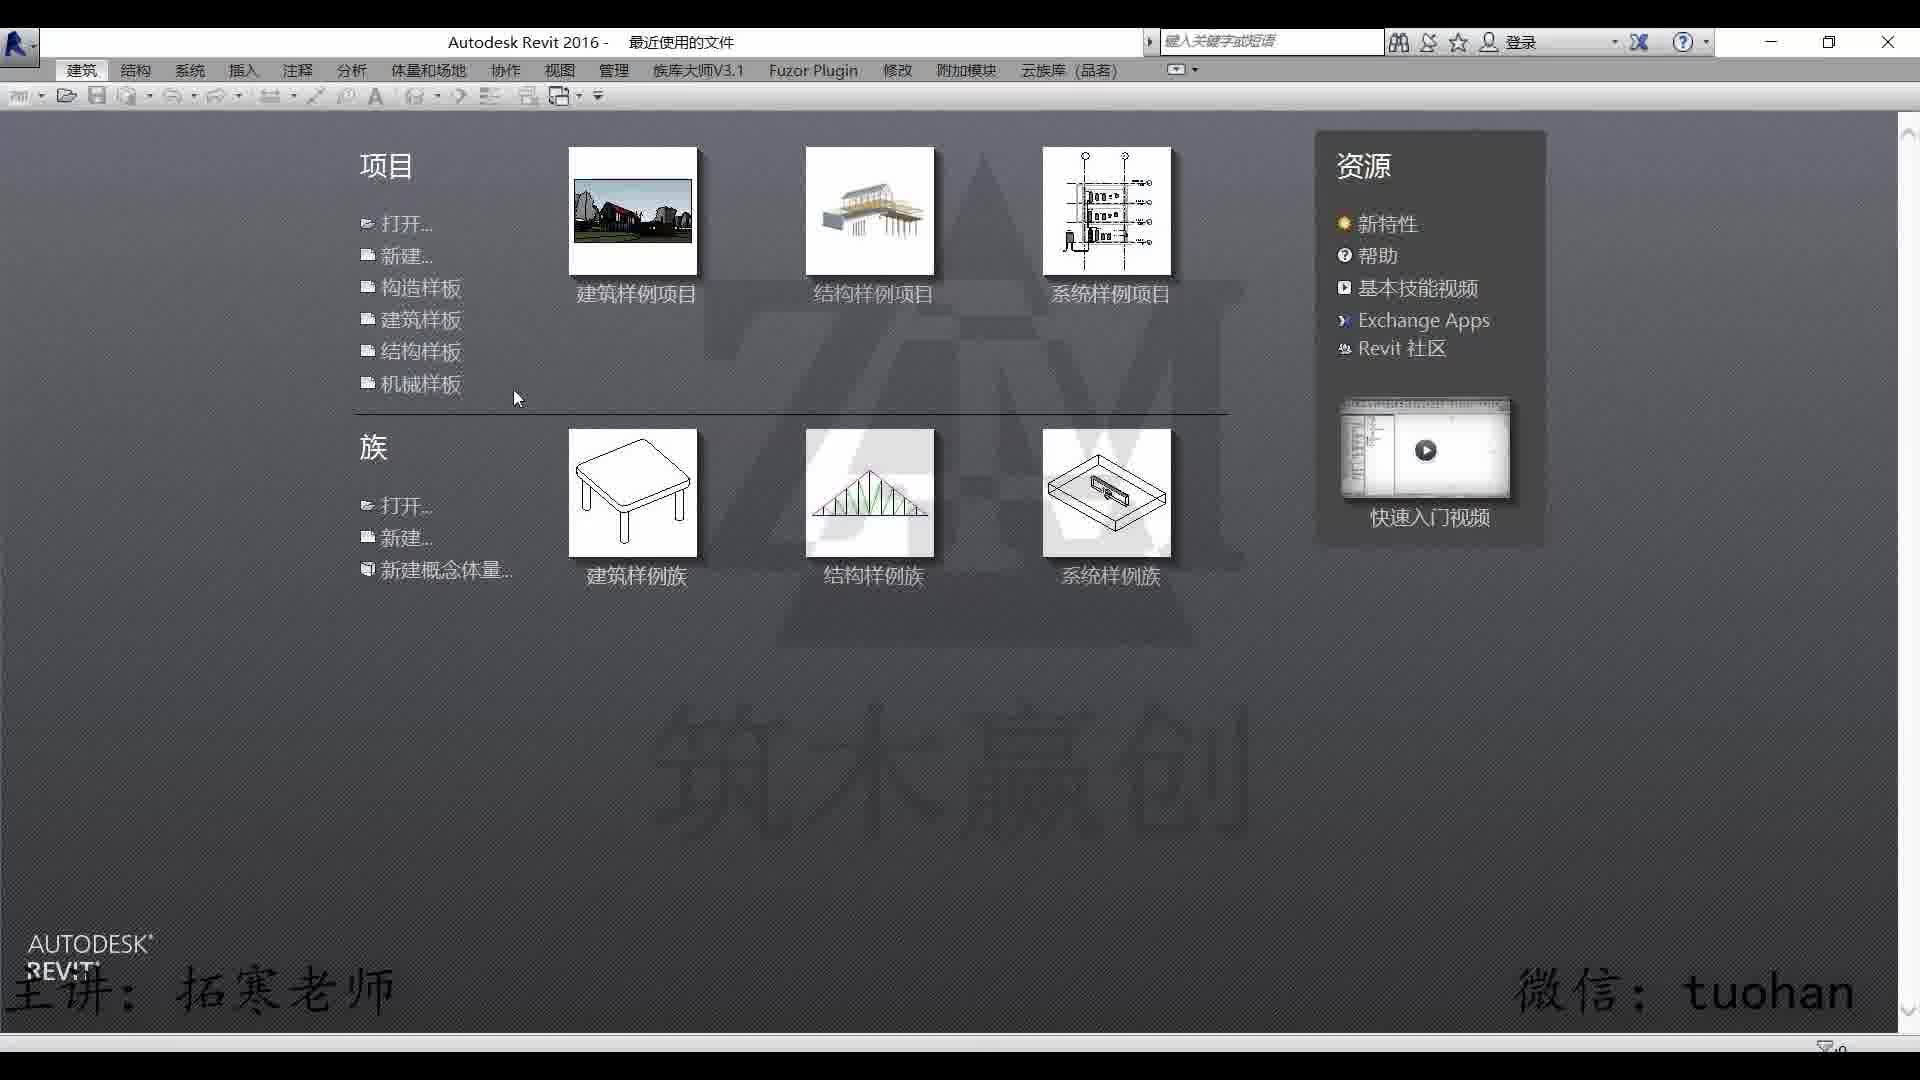
Task: Open the 建筑样例项目 thumbnail
Action: (633, 211)
